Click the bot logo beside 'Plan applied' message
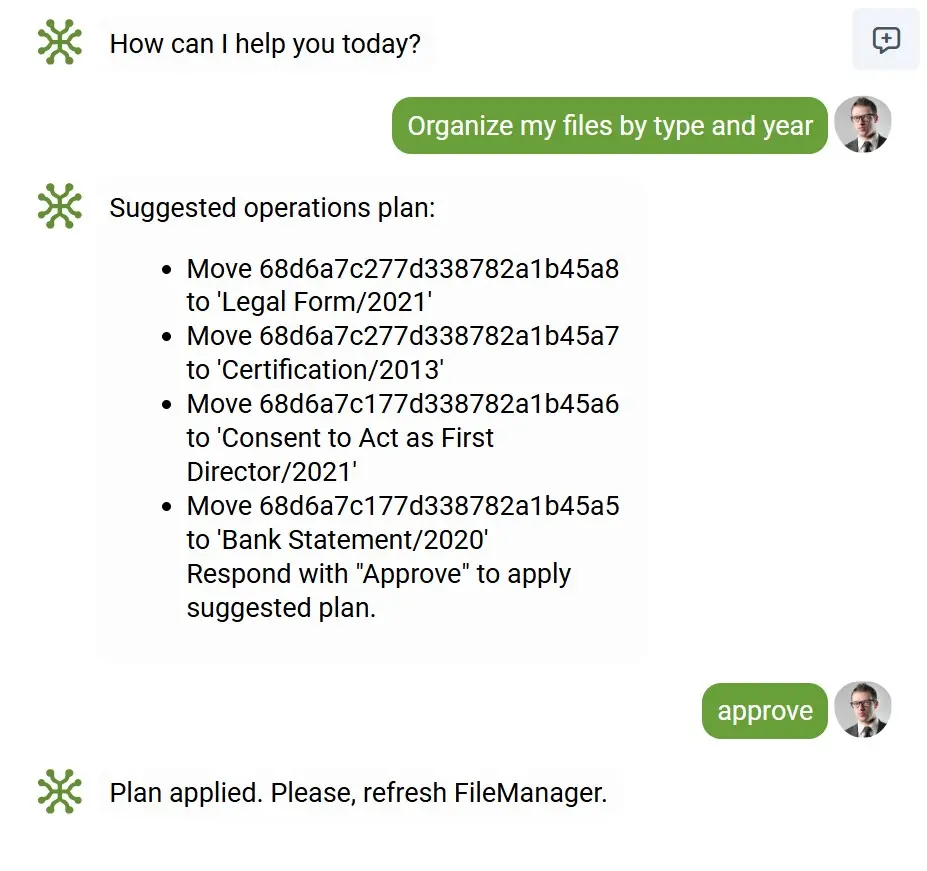The width and height of the screenshot is (927, 871). point(59,792)
